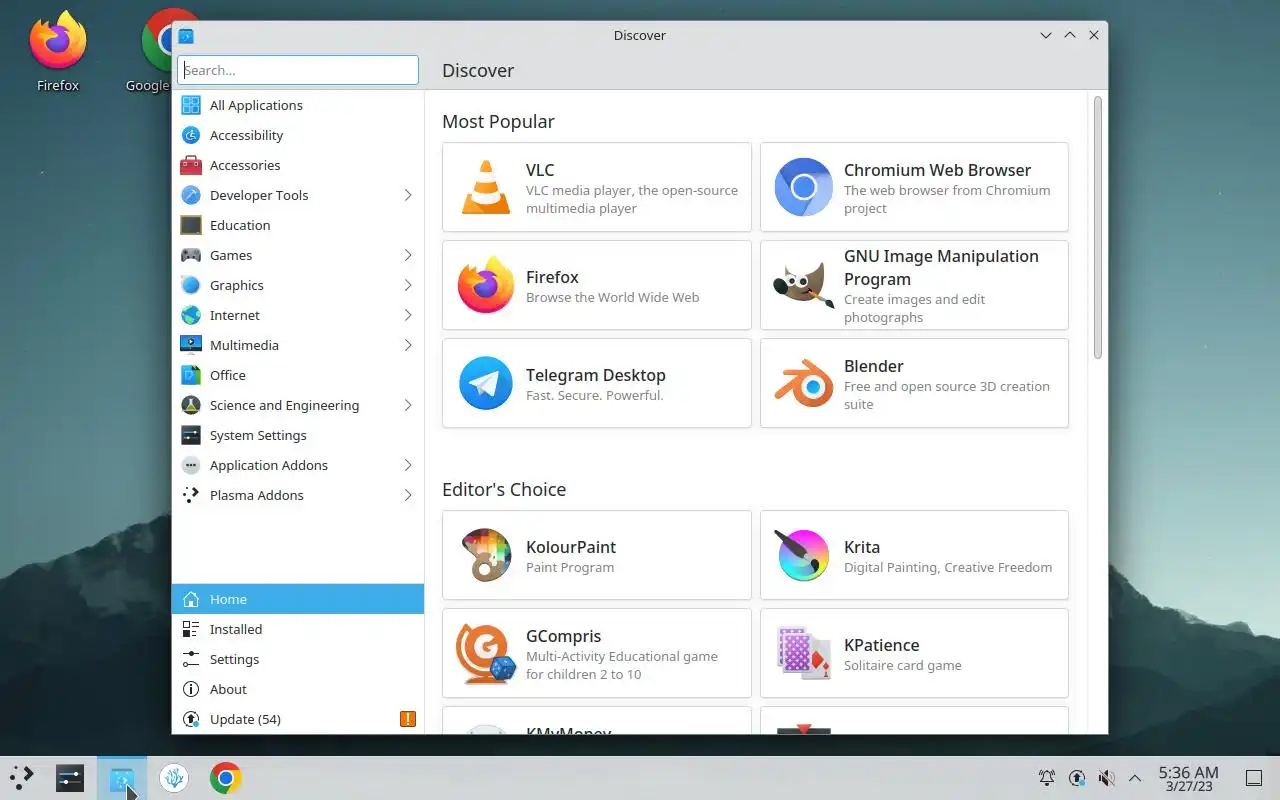The width and height of the screenshot is (1280, 800).
Task: Open Update (54) page
Action: pyautogui.click(x=298, y=719)
